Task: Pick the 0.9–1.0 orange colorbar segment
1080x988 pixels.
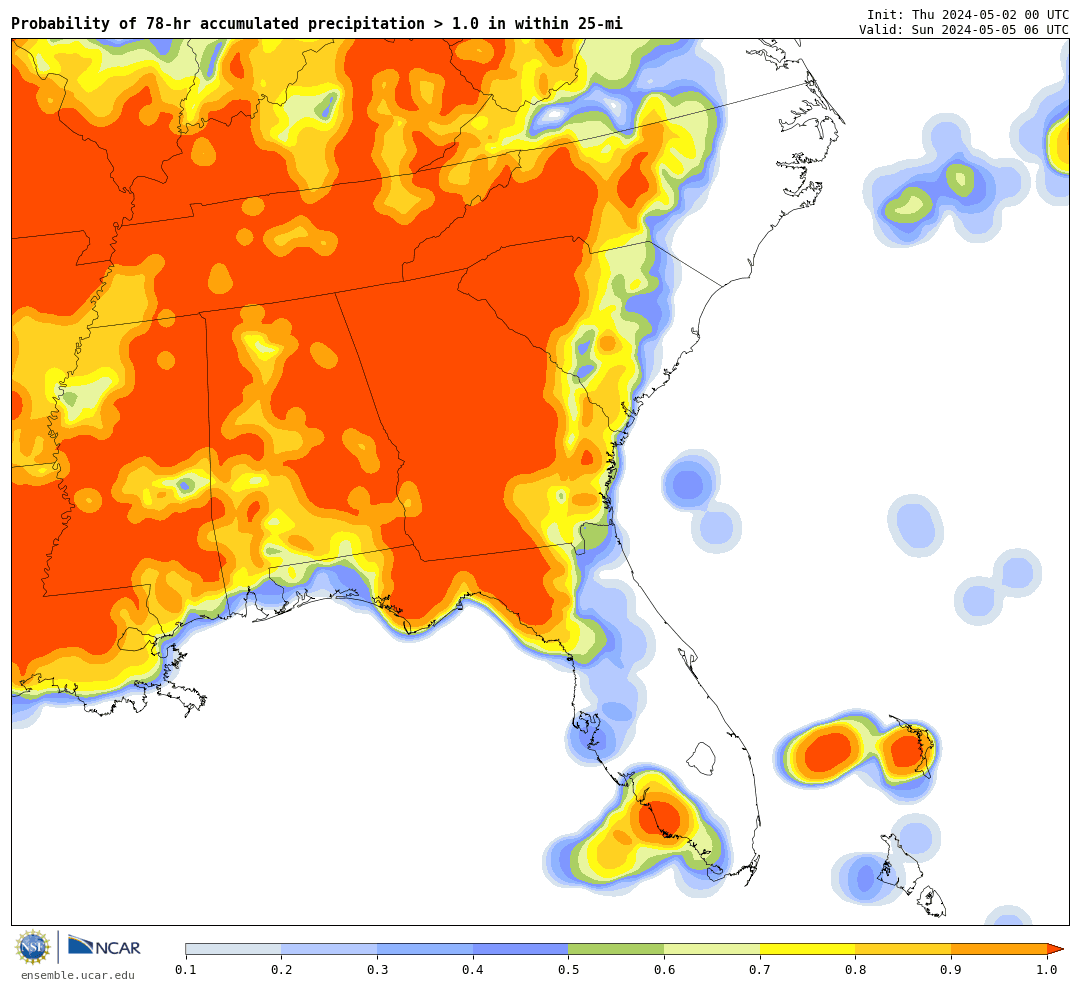Action: tap(999, 949)
